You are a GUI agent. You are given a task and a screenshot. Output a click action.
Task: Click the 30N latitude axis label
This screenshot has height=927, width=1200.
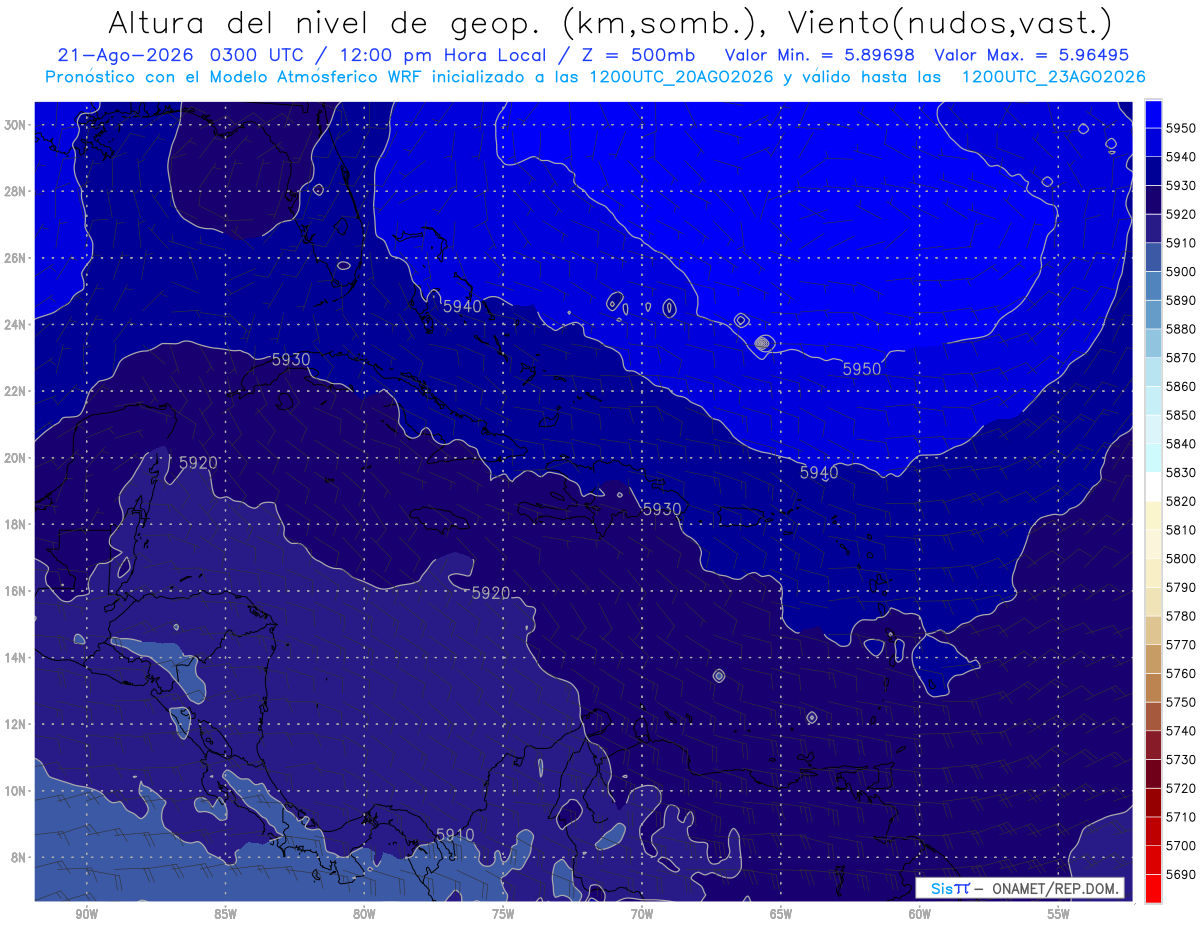tap(14, 125)
